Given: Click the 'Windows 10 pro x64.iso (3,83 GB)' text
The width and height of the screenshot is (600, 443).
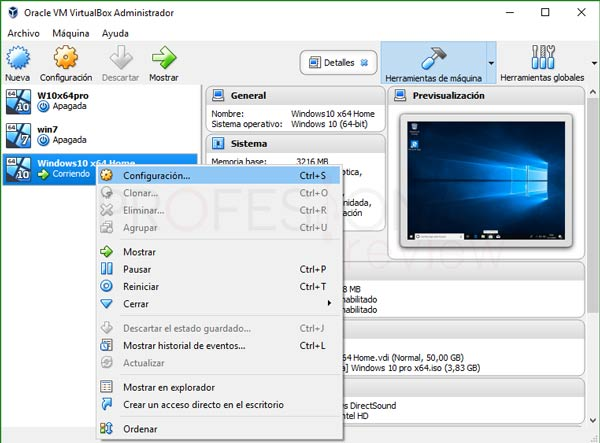Looking at the screenshot, I should pos(415,368).
